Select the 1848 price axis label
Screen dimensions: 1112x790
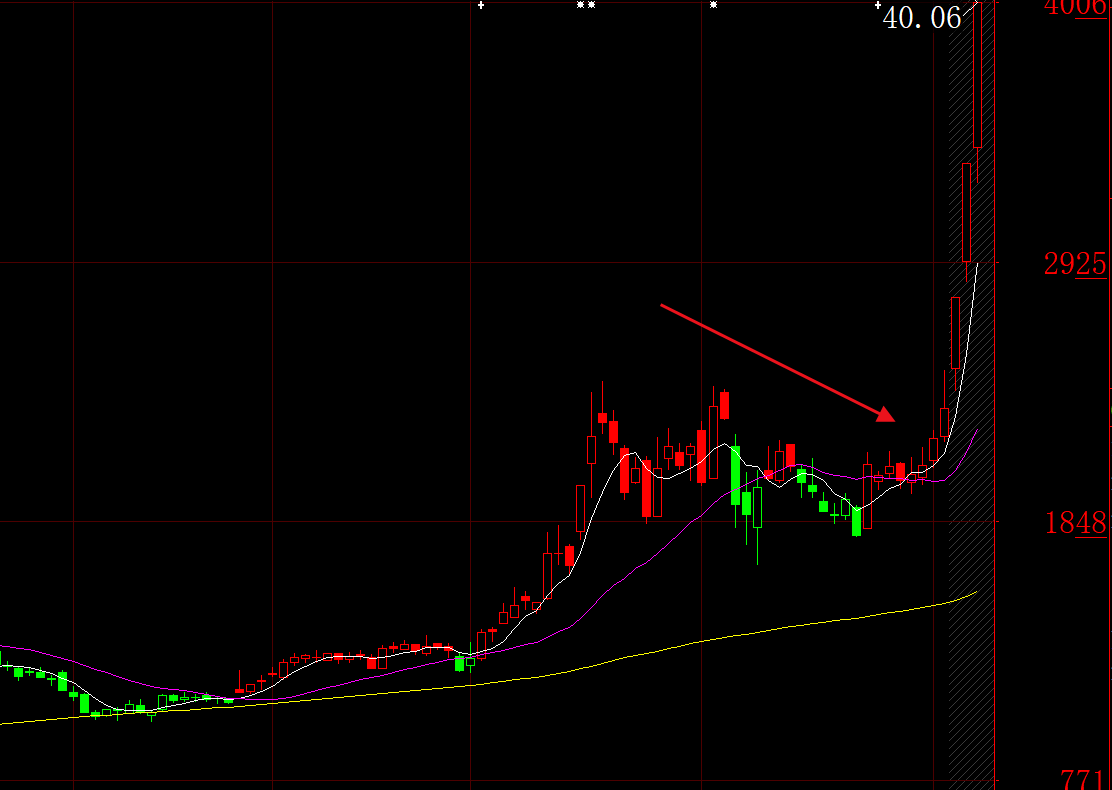tap(1075, 524)
